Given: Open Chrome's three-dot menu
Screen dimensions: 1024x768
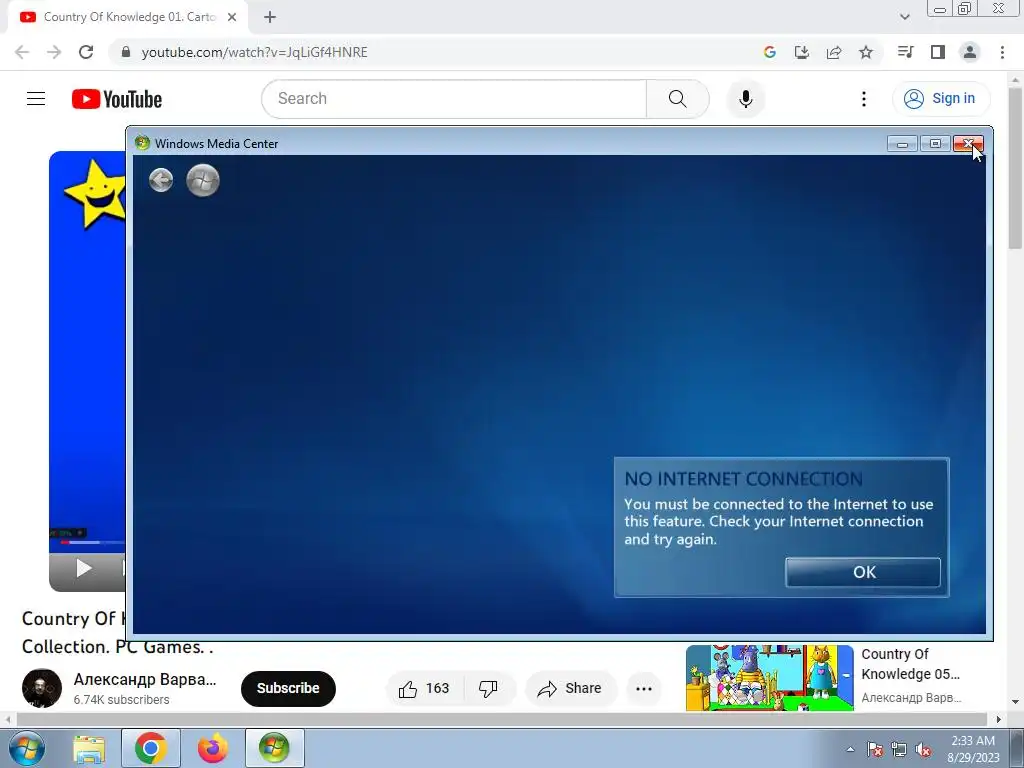Looking at the screenshot, I should [x=1002, y=52].
